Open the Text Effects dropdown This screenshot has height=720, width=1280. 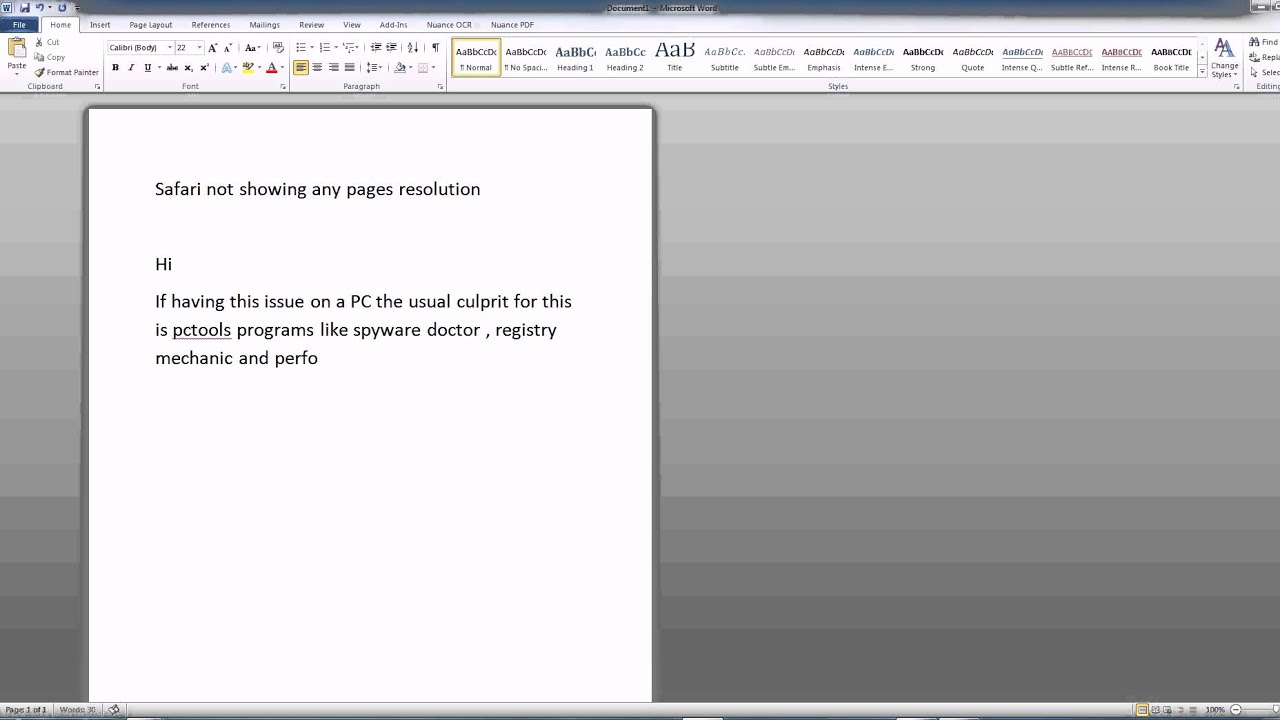[228, 68]
